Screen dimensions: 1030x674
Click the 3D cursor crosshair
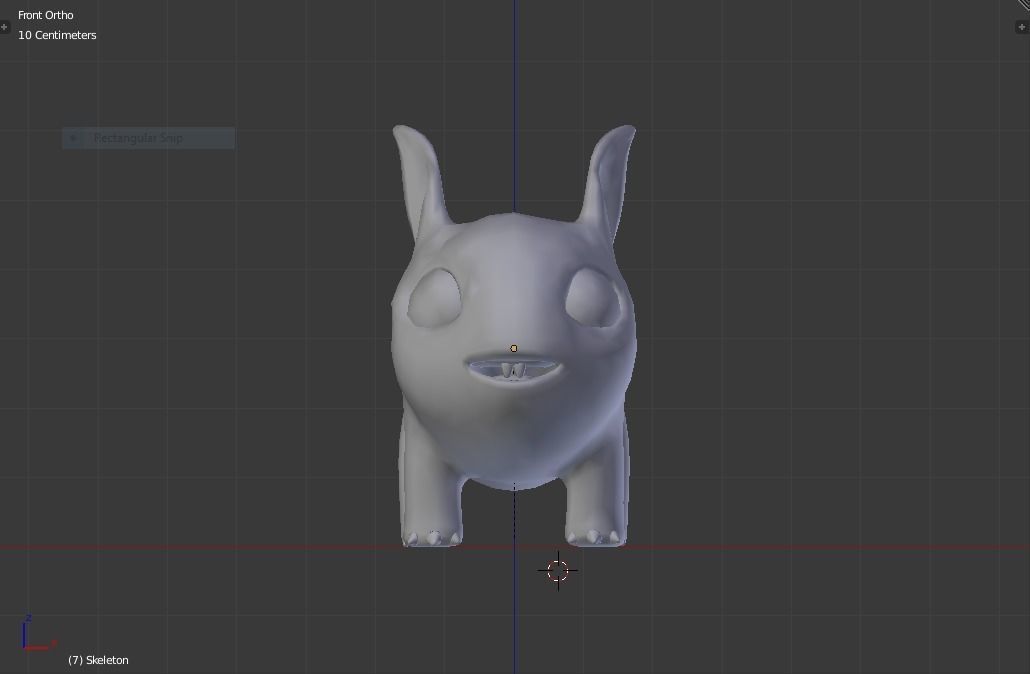pyautogui.click(x=558, y=571)
